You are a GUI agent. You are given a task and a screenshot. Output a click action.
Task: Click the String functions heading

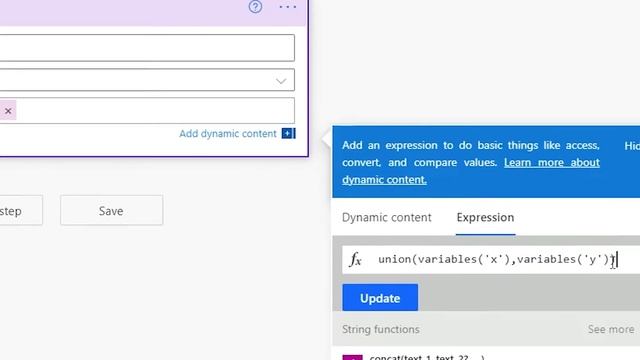tap(380, 329)
